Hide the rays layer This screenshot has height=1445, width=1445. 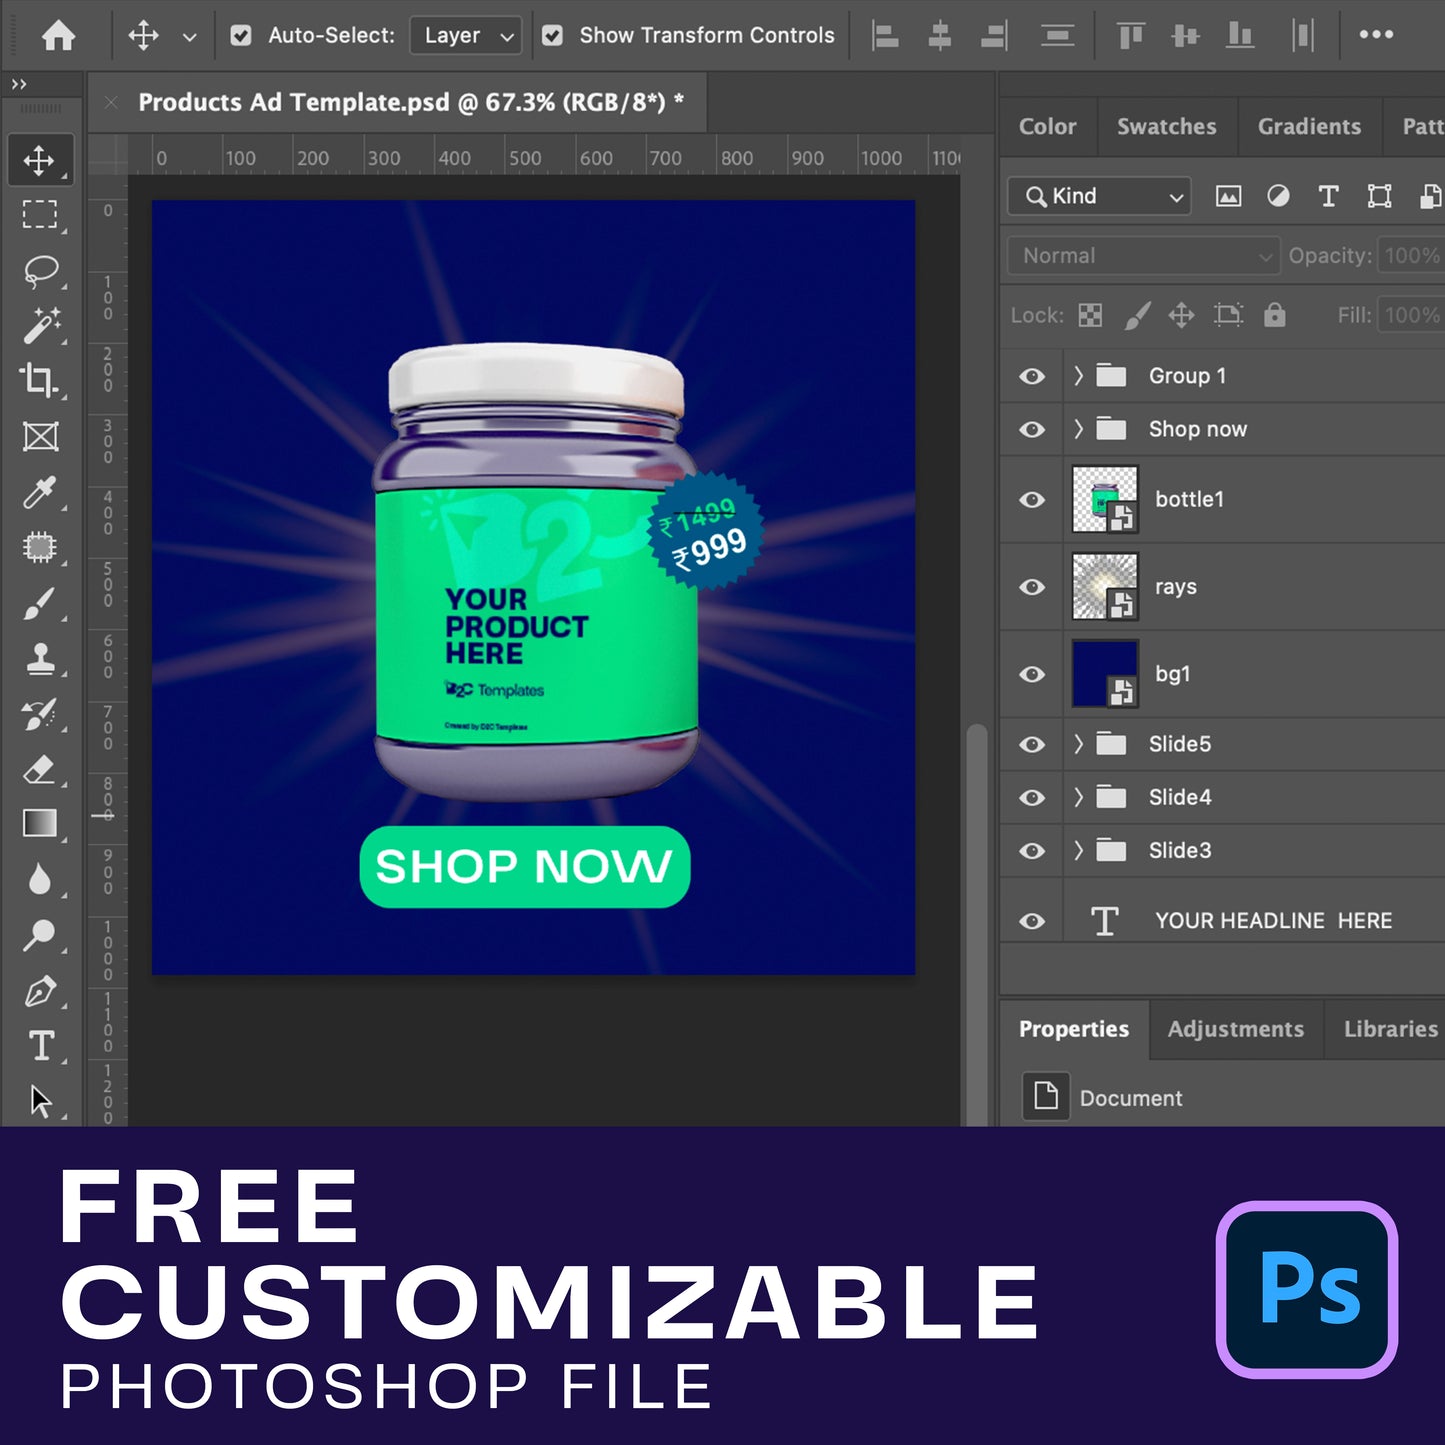coord(1032,587)
